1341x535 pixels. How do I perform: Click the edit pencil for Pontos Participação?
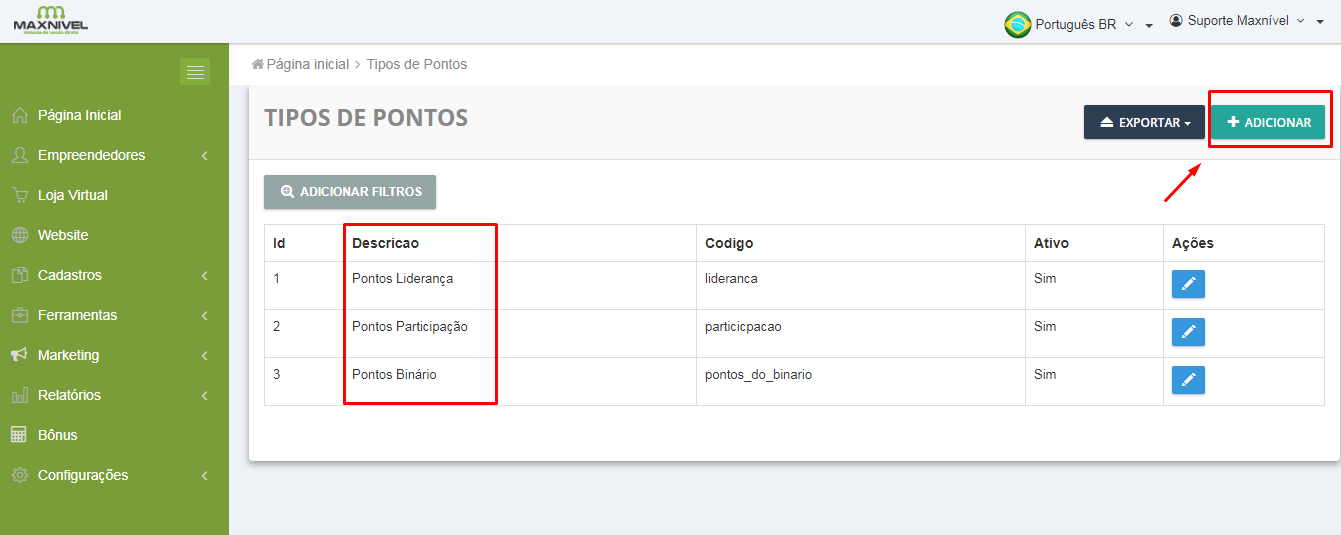[x=1188, y=332]
